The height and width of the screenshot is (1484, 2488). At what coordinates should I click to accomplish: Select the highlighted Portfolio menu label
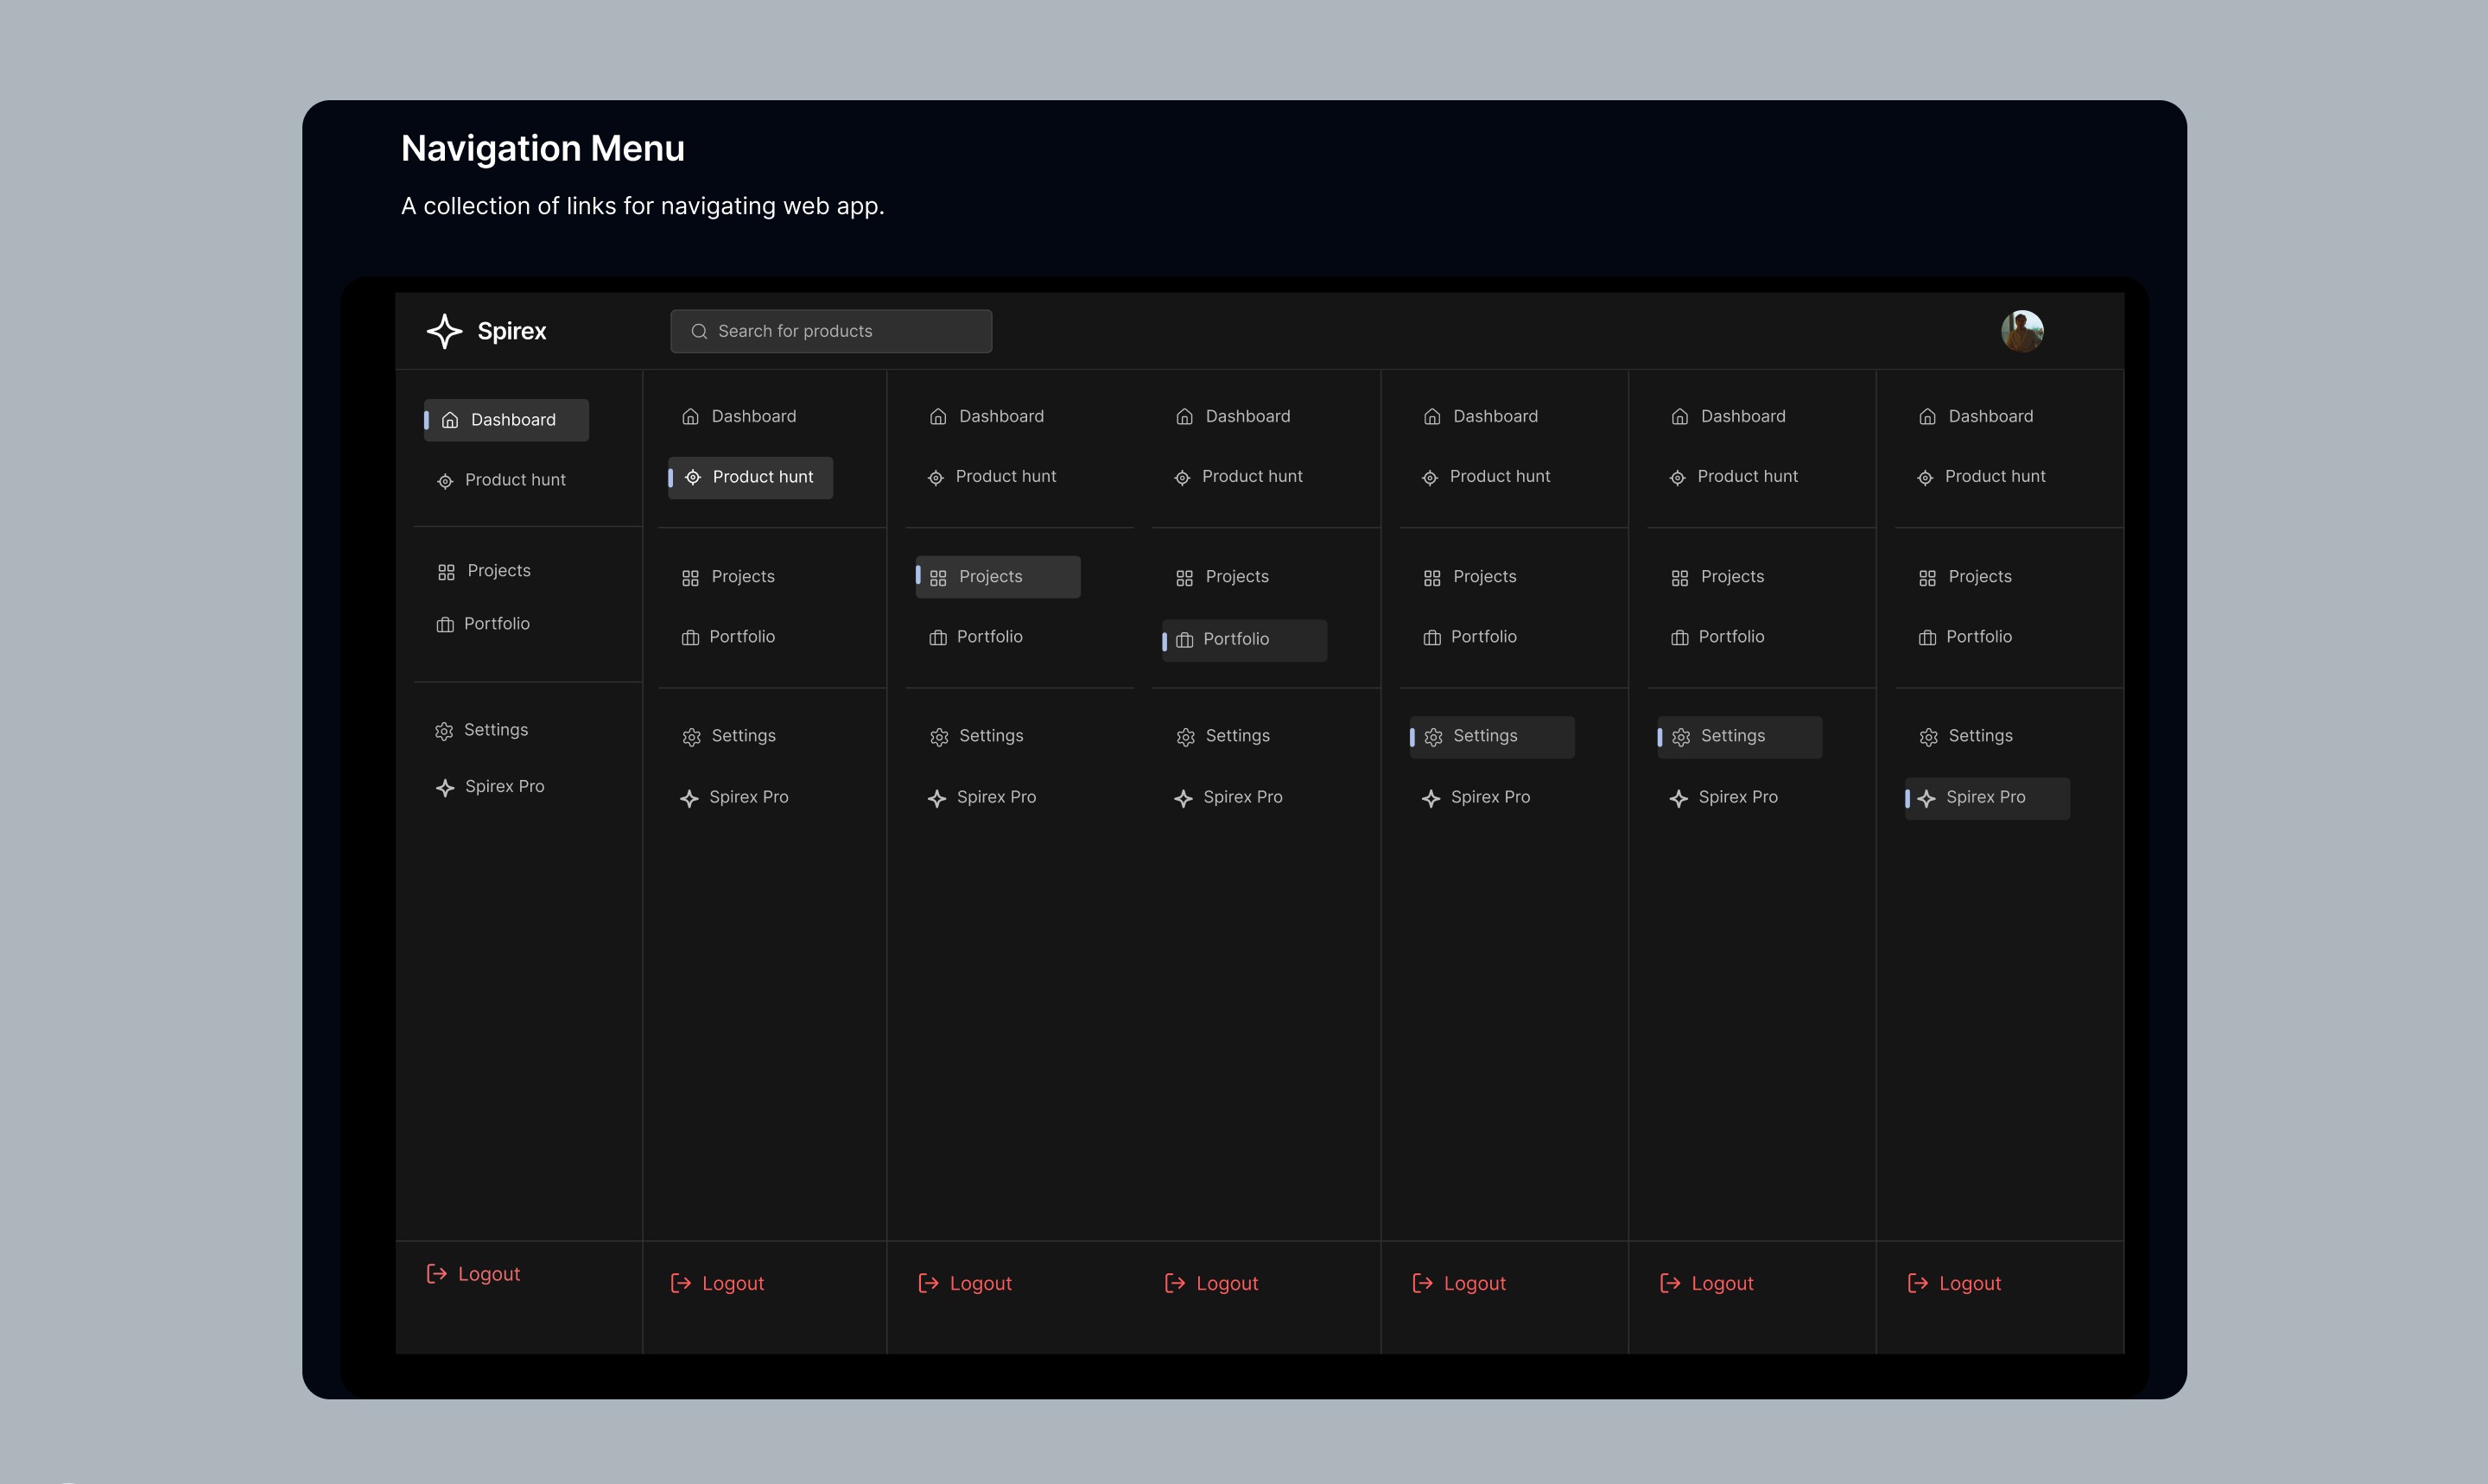pos(1235,639)
